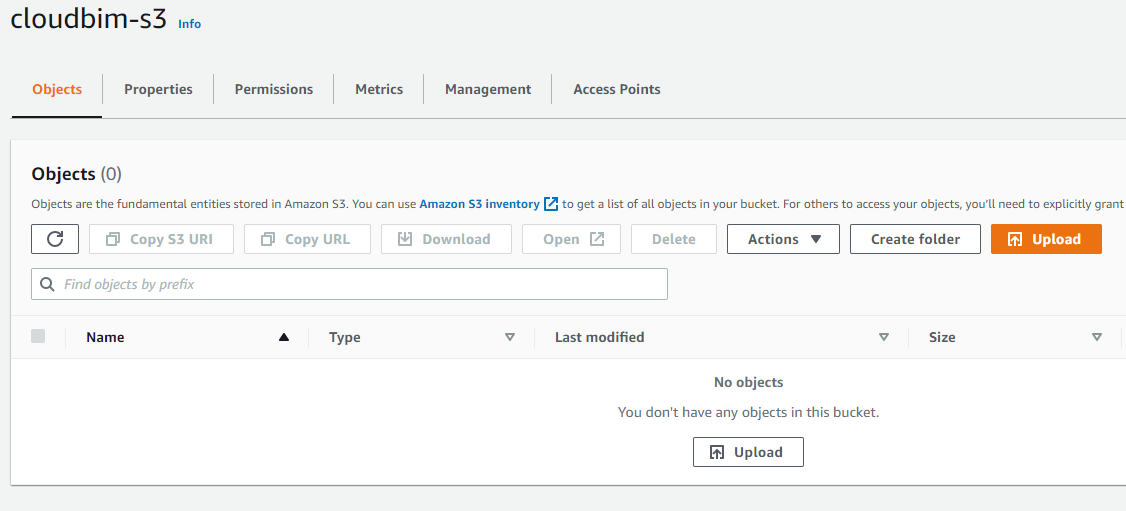Select the Access Points tab
The image size is (1126, 511).
pos(617,90)
